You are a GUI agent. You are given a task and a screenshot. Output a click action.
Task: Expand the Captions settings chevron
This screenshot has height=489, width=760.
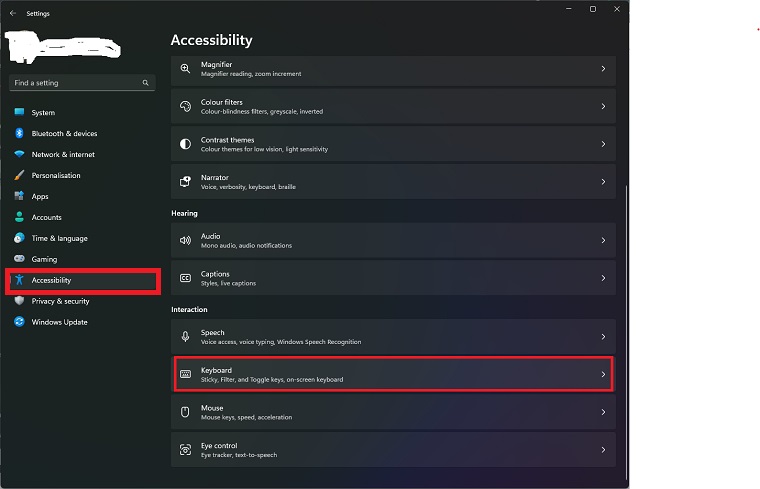point(603,278)
